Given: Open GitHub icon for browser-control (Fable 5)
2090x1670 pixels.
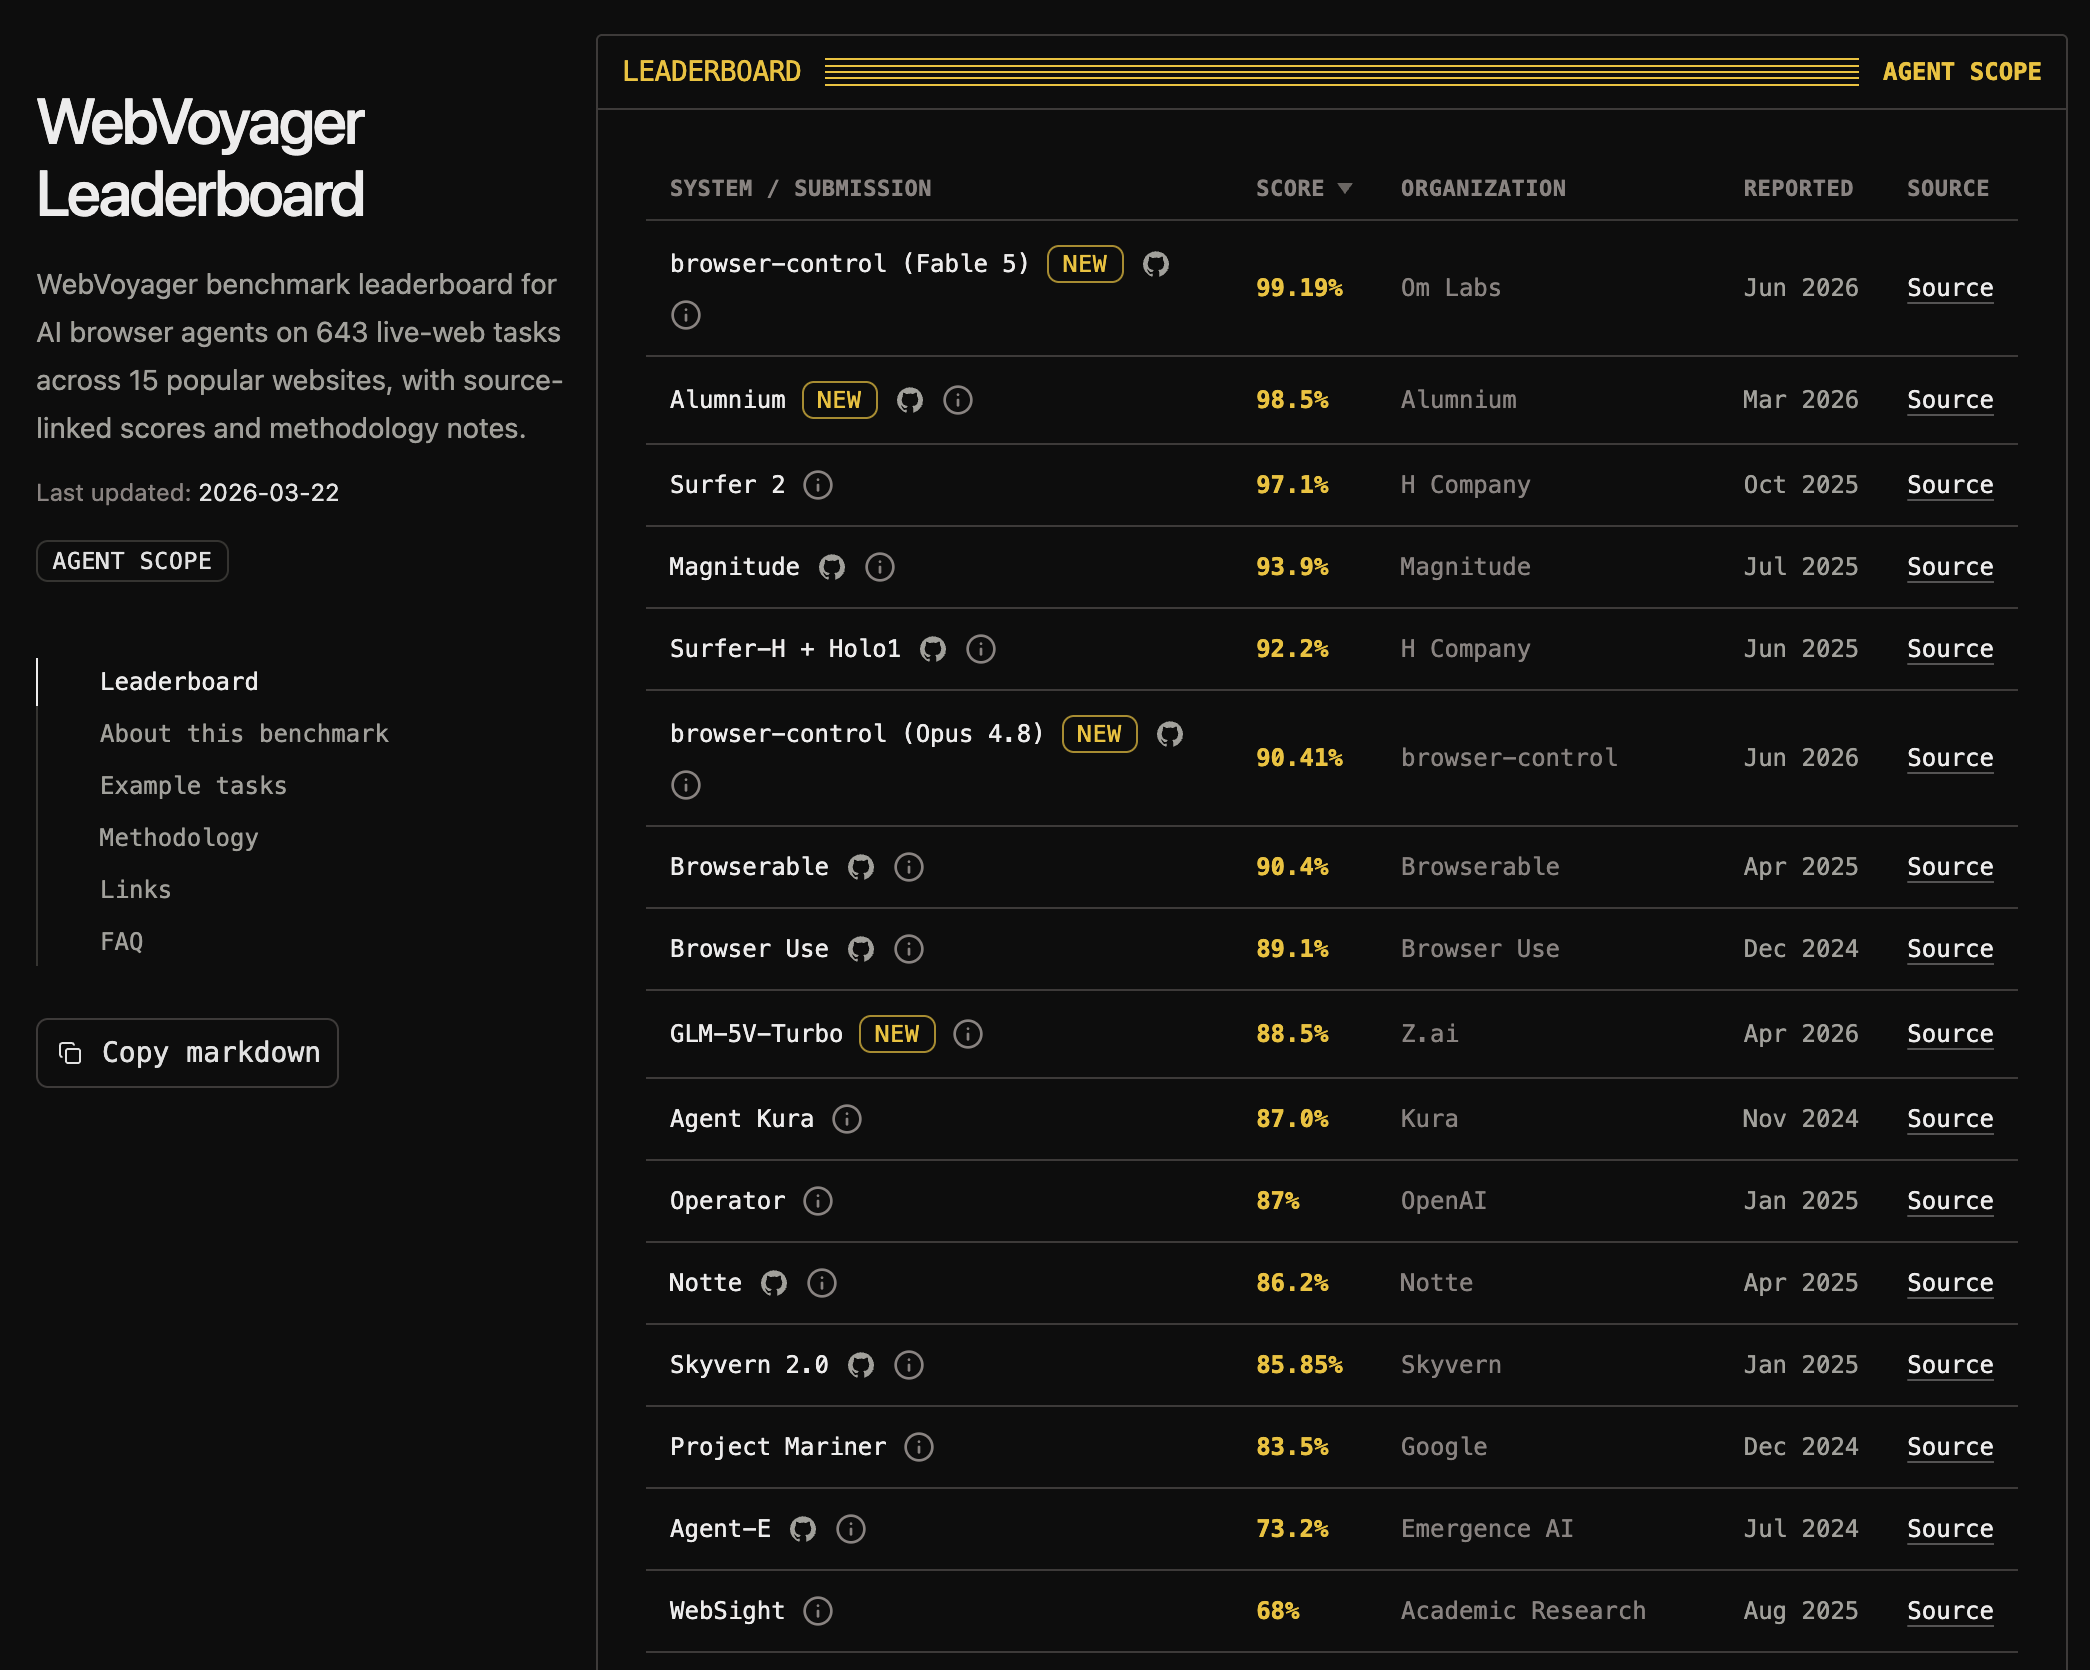Looking at the screenshot, I should pos(1156,264).
